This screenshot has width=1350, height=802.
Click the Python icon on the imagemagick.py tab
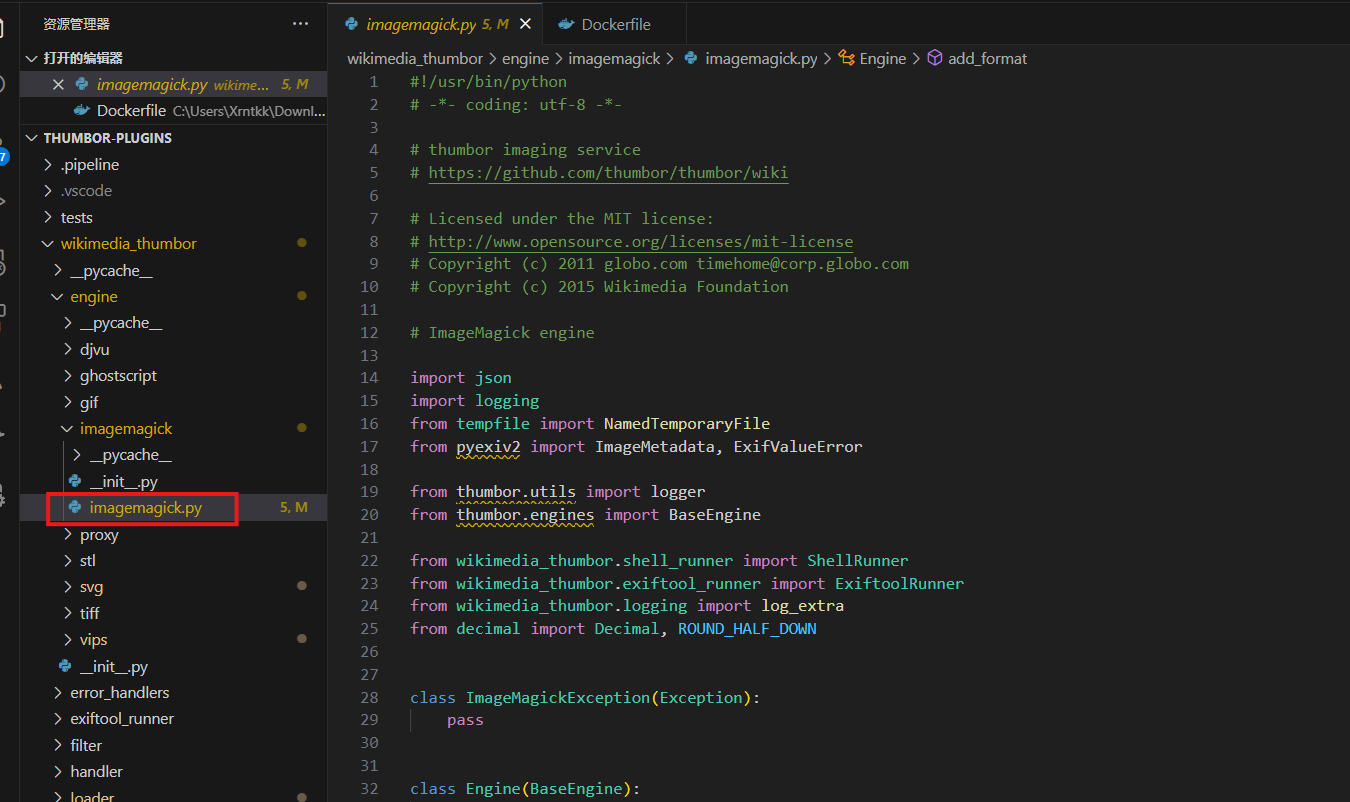(351, 24)
